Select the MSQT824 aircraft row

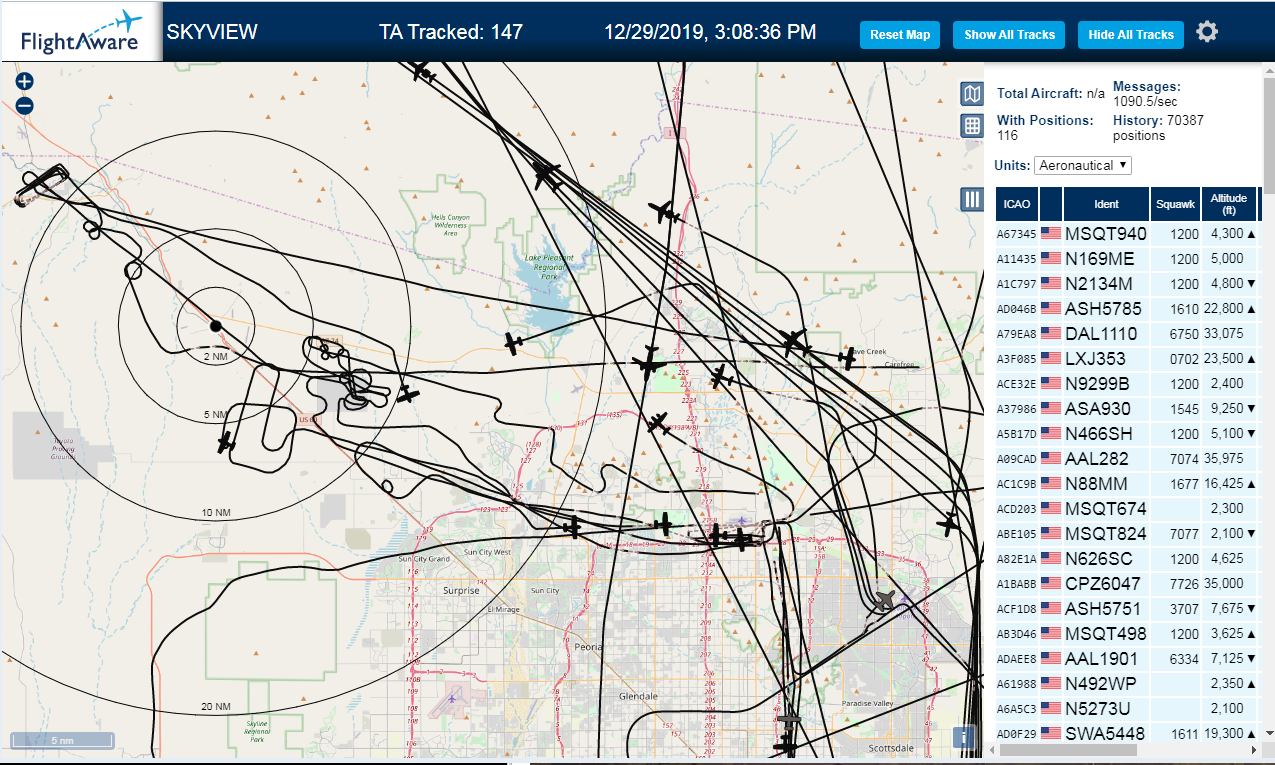(1127, 533)
